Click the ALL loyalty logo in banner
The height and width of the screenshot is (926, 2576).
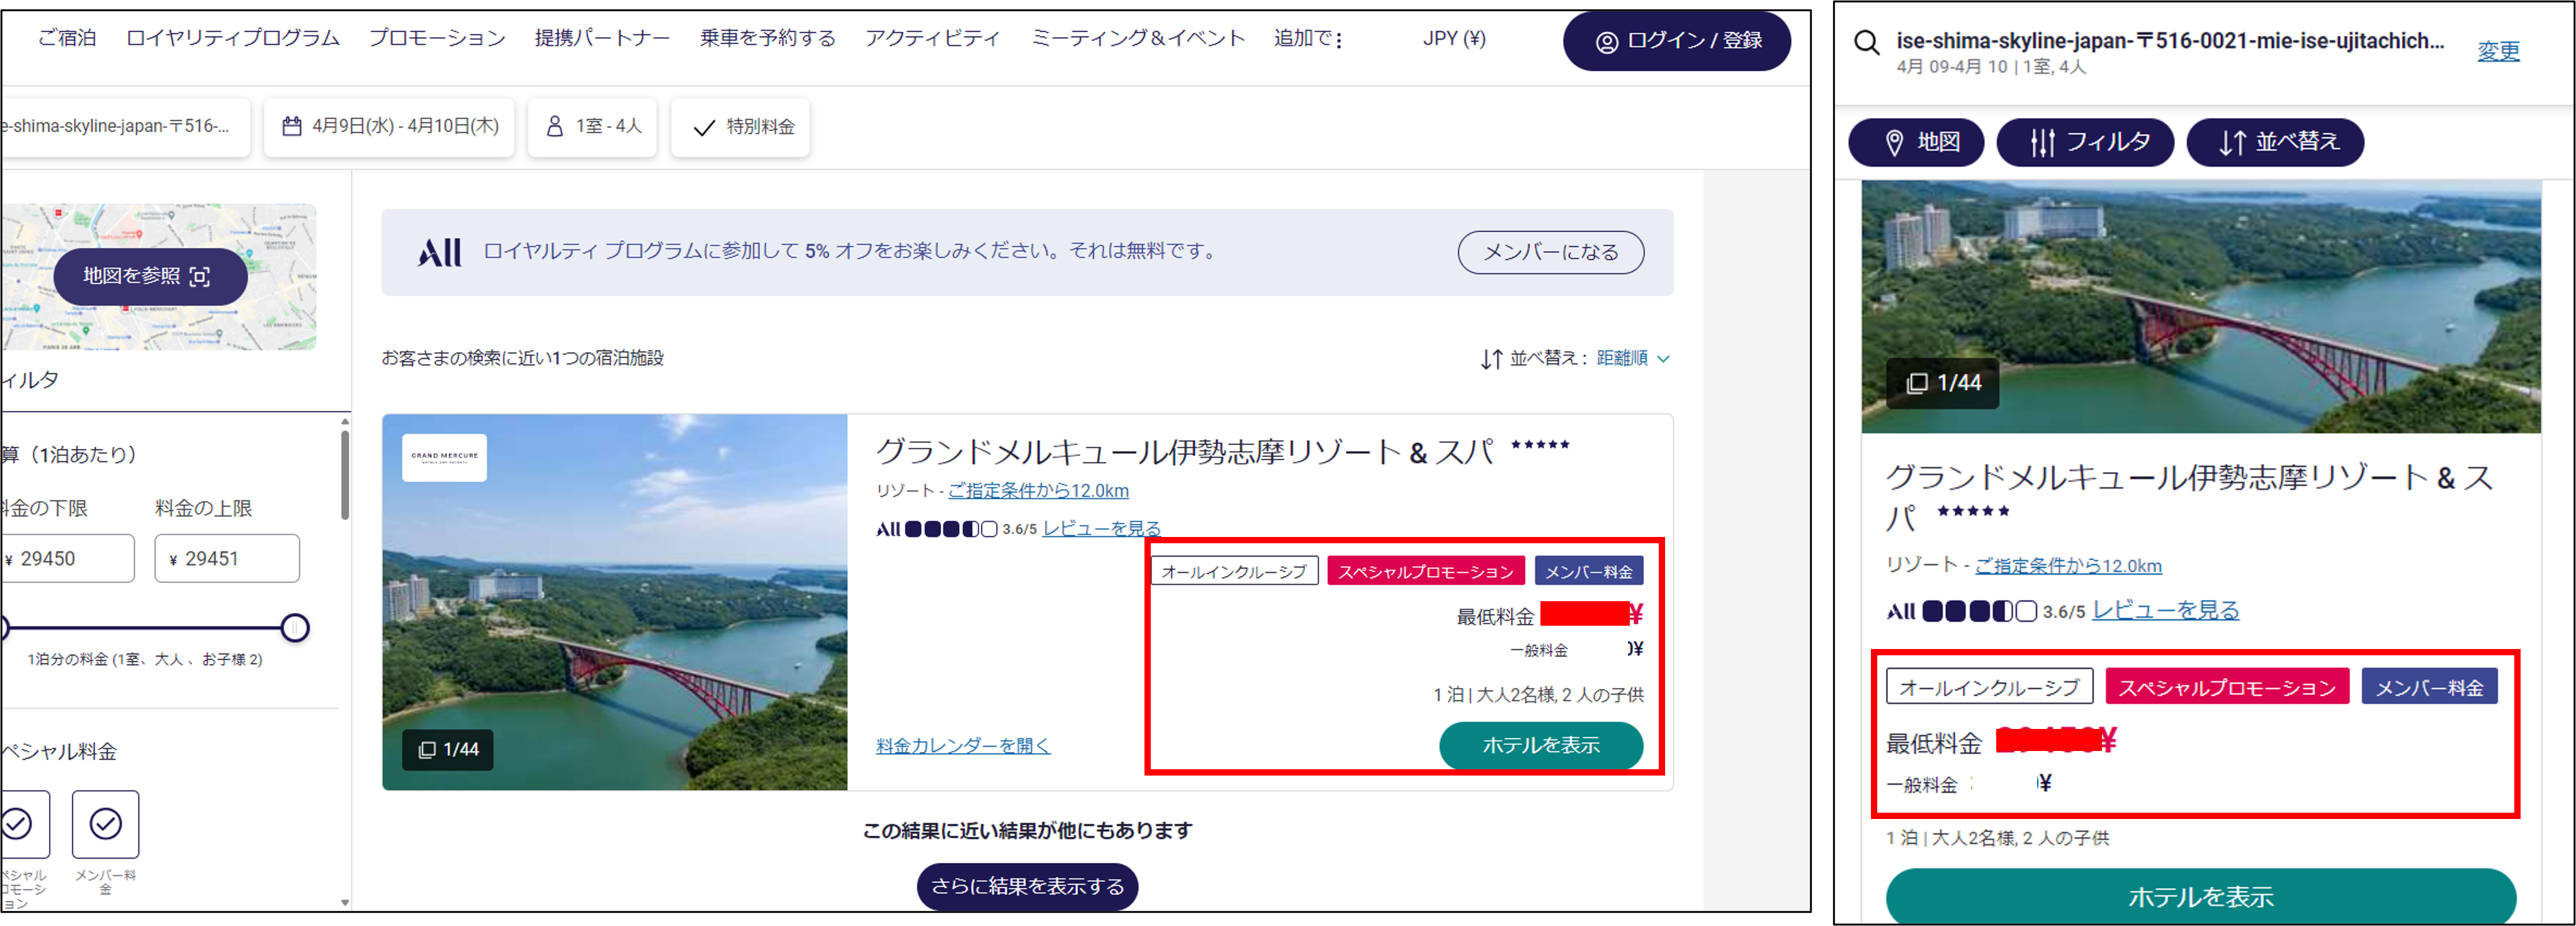(x=440, y=252)
